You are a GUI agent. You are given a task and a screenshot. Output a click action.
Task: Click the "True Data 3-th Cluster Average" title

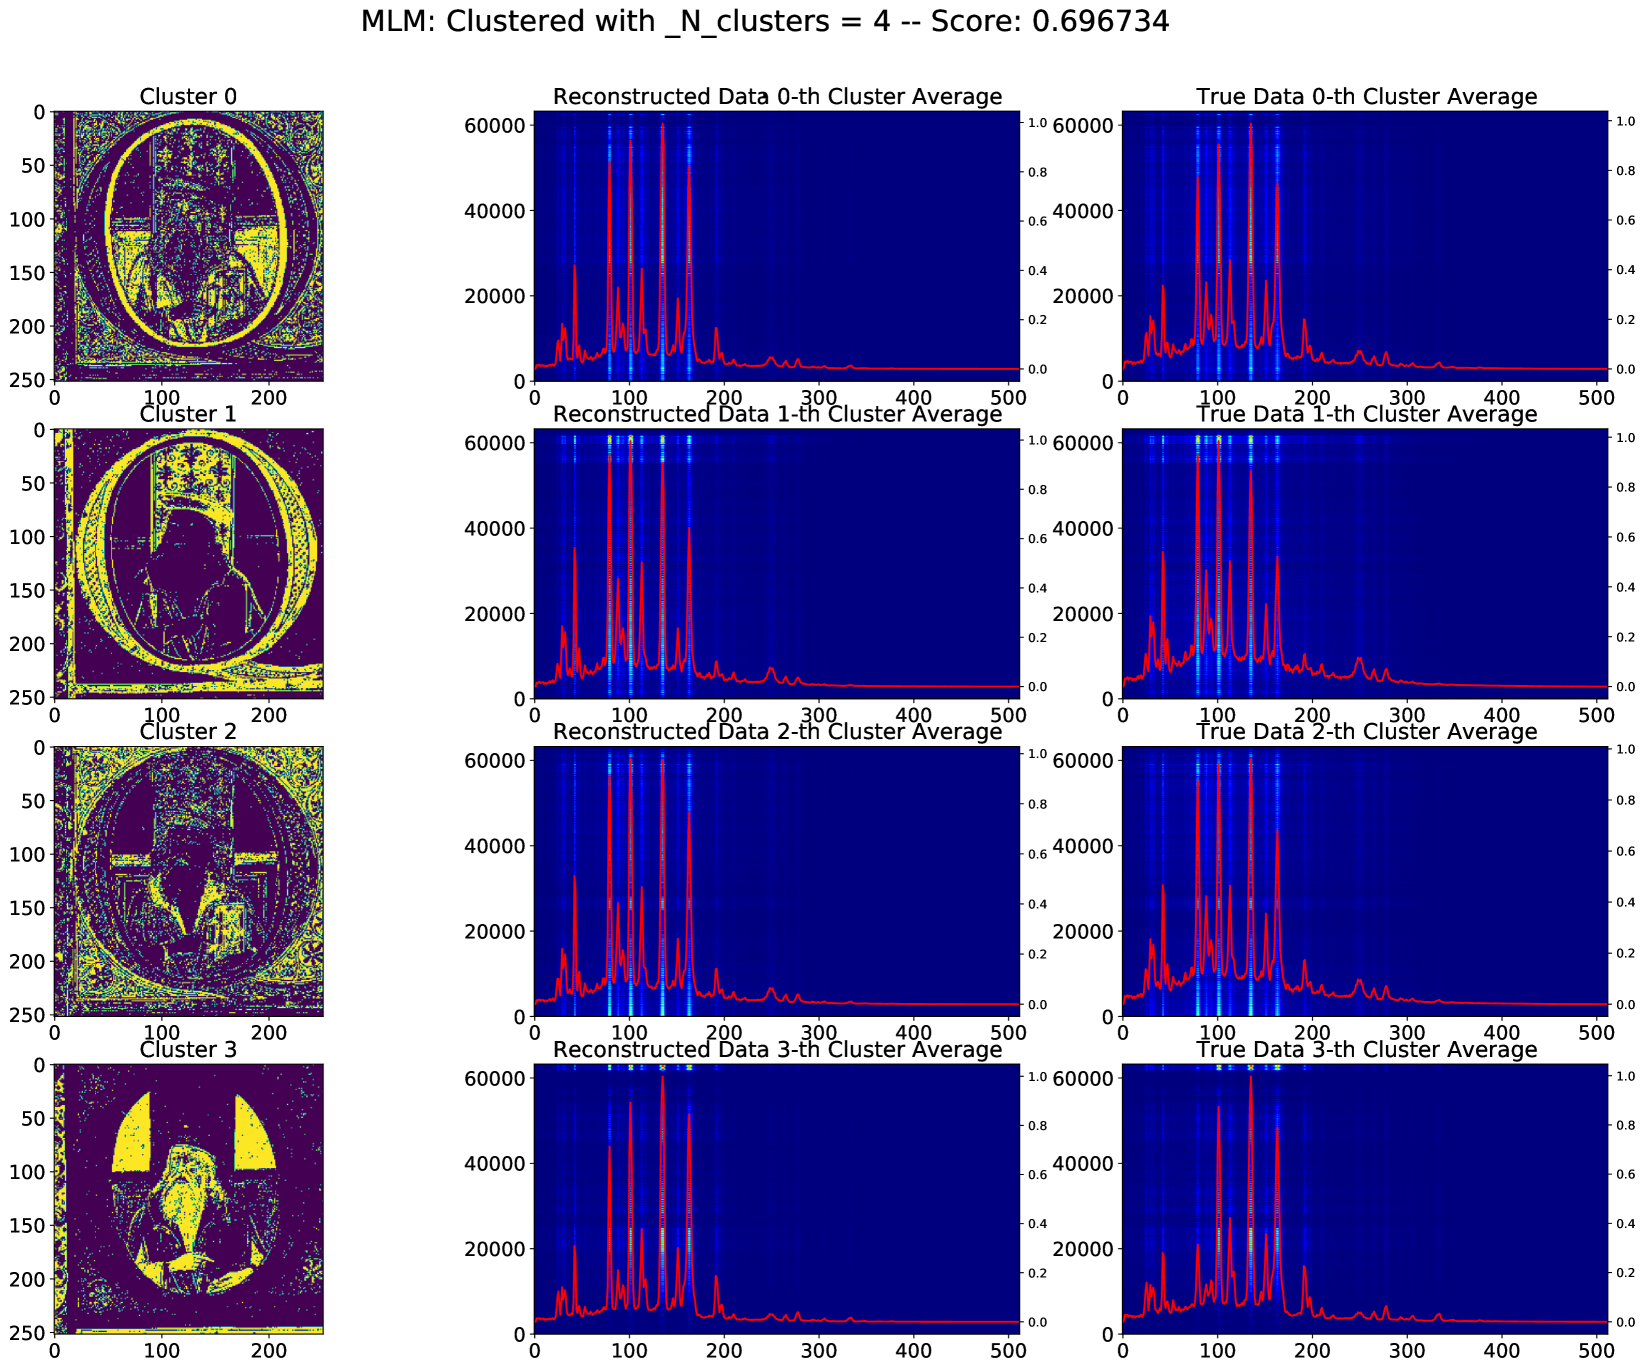click(1366, 1050)
